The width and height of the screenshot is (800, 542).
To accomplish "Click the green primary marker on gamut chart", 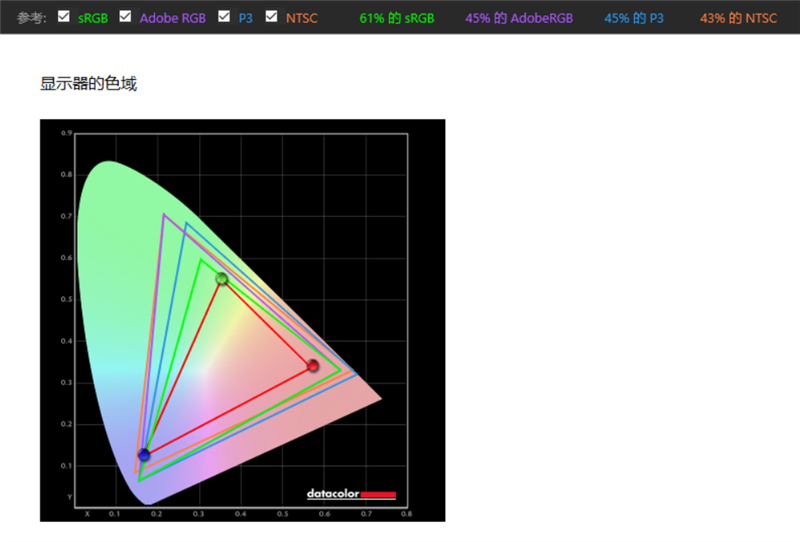I will coord(221,279).
